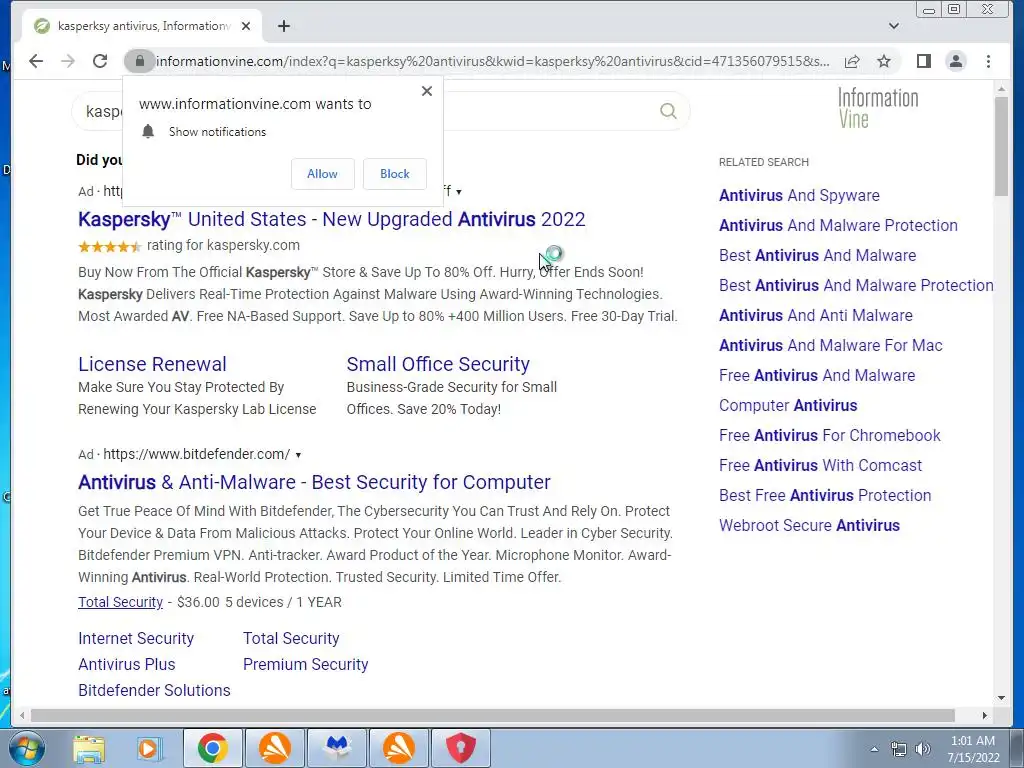Open the Malwarebytes taskbar icon
This screenshot has height=768, width=1024.
click(x=337, y=748)
